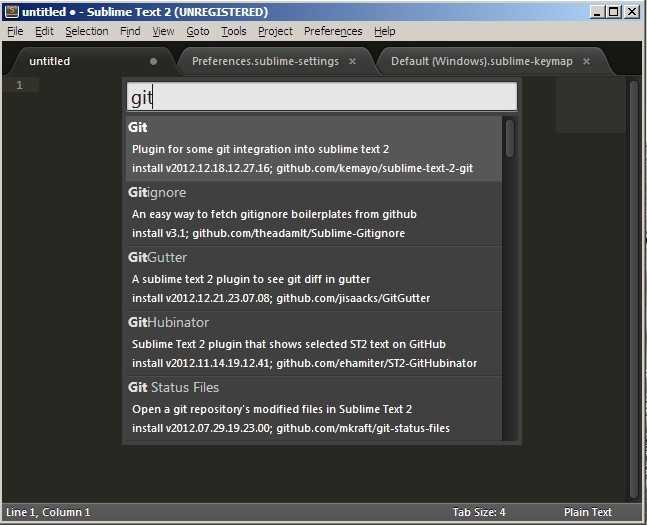Close the Default (Windows).sublime-keymap tab
The height and width of the screenshot is (525, 647).
coord(586,61)
